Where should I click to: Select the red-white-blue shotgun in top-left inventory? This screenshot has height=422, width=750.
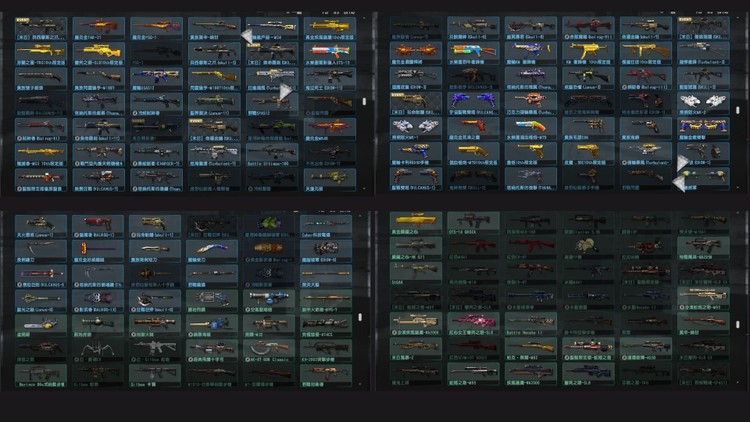click(x=330, y=54)
